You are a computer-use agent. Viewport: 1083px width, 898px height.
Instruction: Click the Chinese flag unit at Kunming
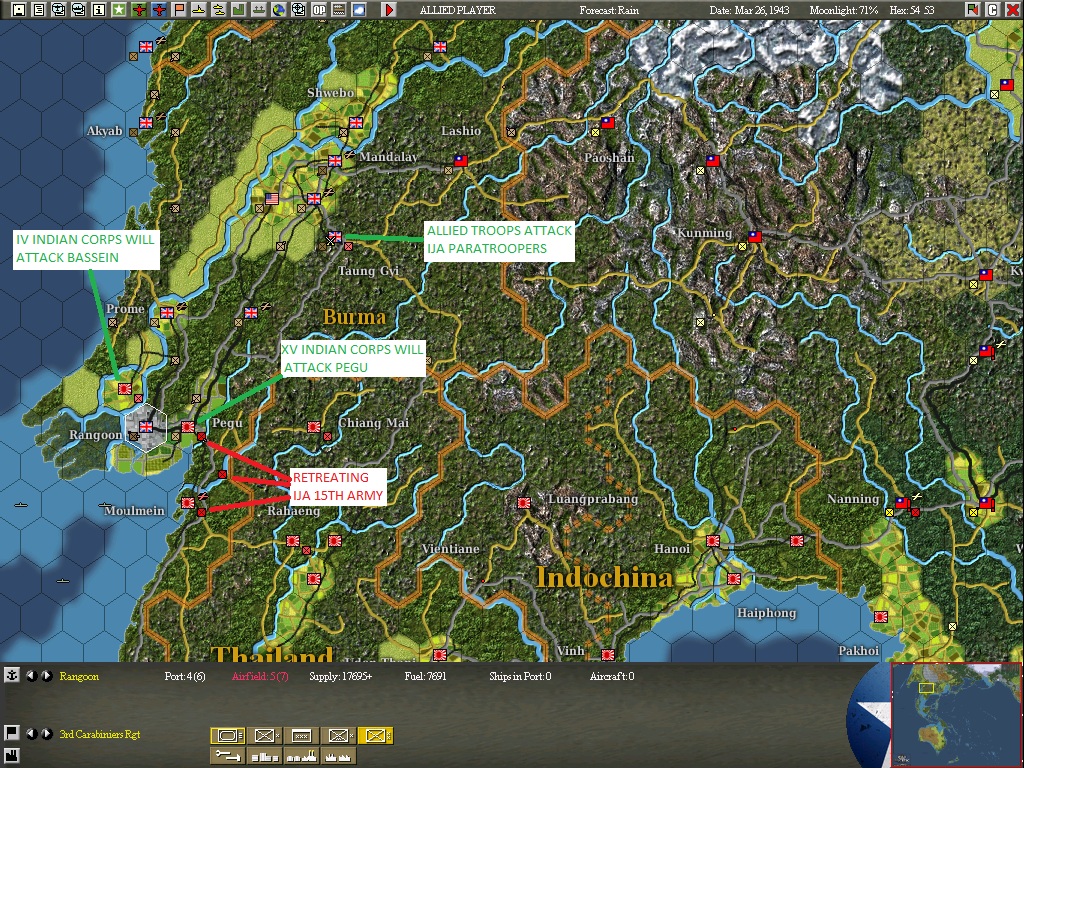(755, 237)
